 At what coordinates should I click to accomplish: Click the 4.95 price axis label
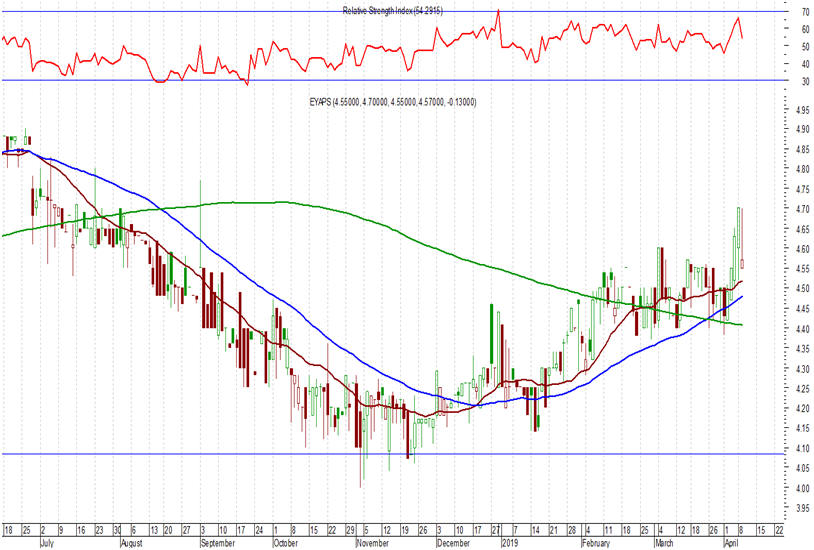[802, 110]
